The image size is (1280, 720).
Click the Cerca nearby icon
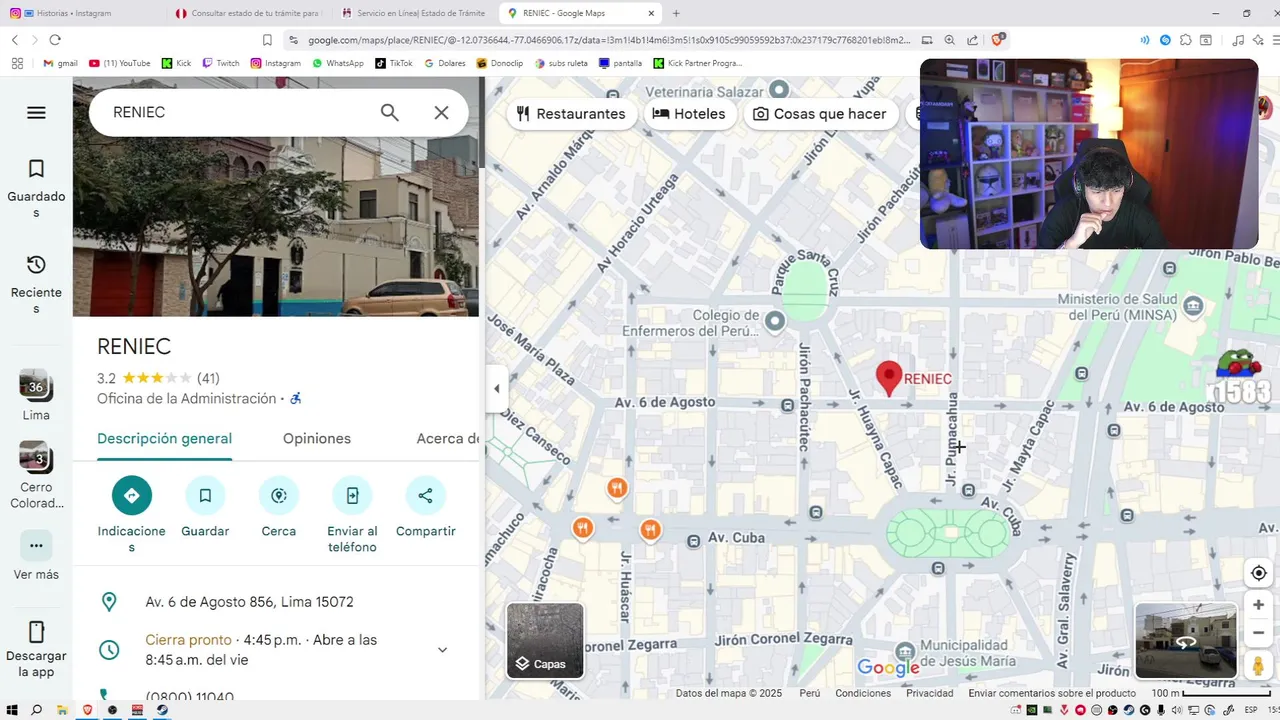(279, 496)
